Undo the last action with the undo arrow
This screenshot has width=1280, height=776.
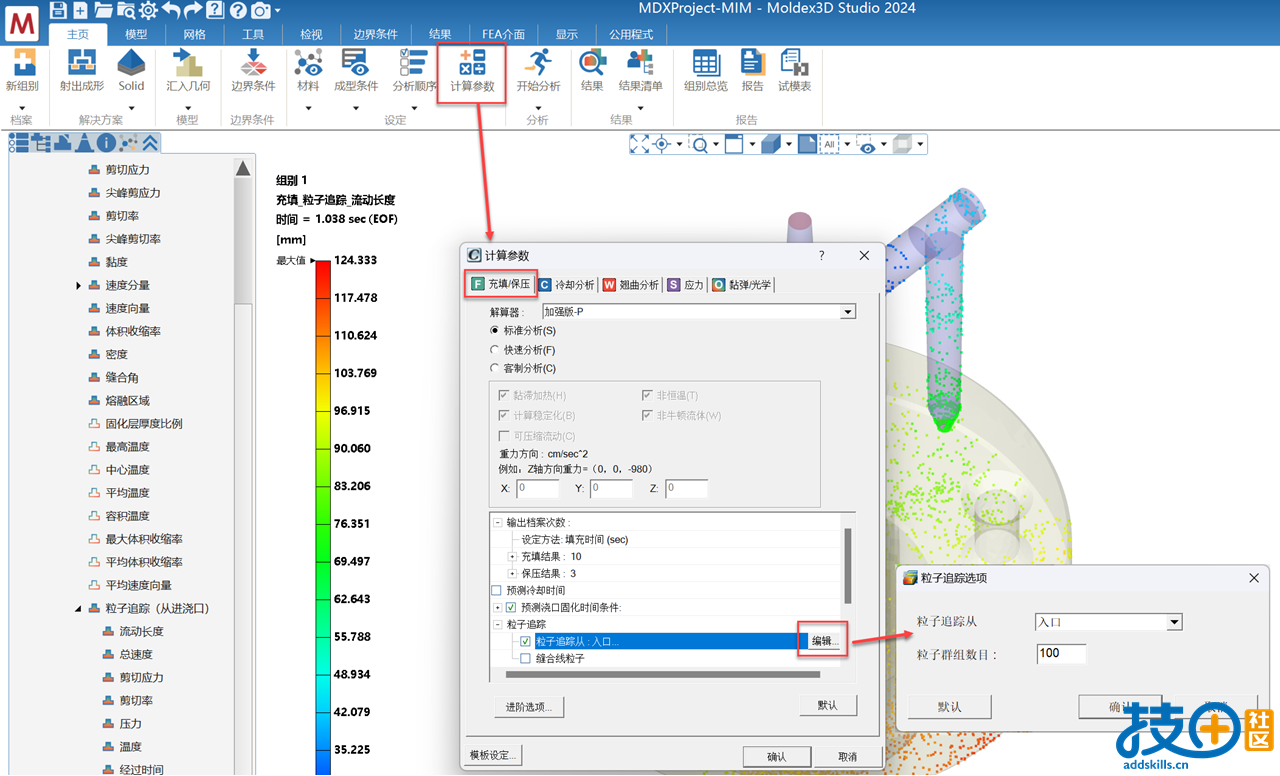click(x=171, y=10)
